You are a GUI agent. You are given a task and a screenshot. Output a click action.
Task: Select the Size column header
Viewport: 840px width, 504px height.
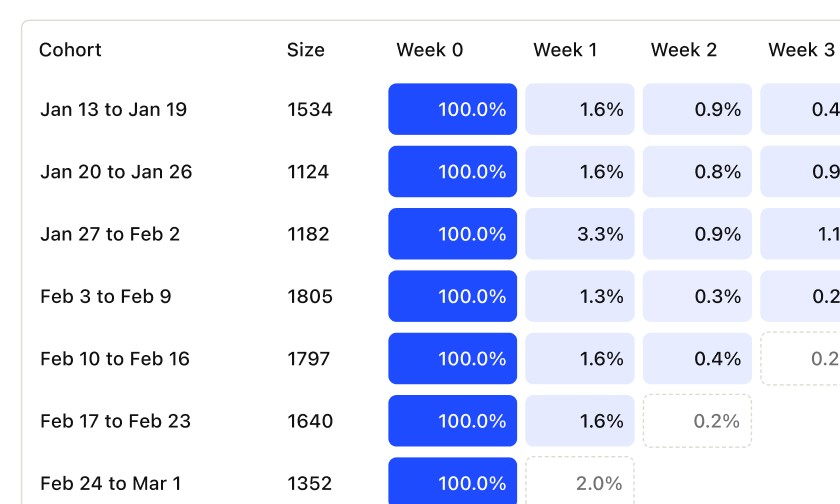point(305,50)
